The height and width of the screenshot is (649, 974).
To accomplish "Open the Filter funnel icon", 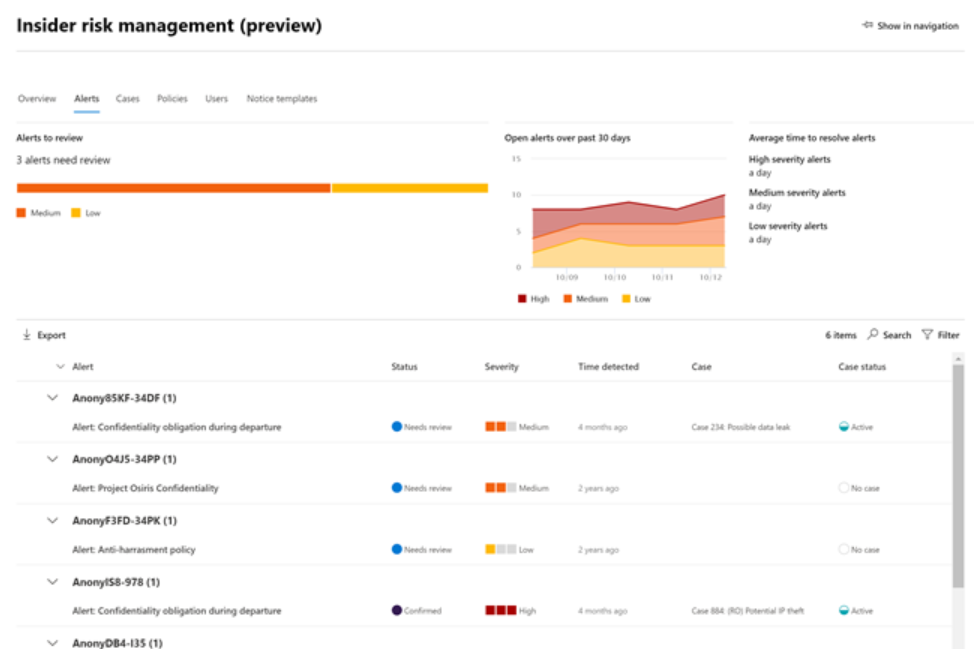I will [x=927, y=335].
